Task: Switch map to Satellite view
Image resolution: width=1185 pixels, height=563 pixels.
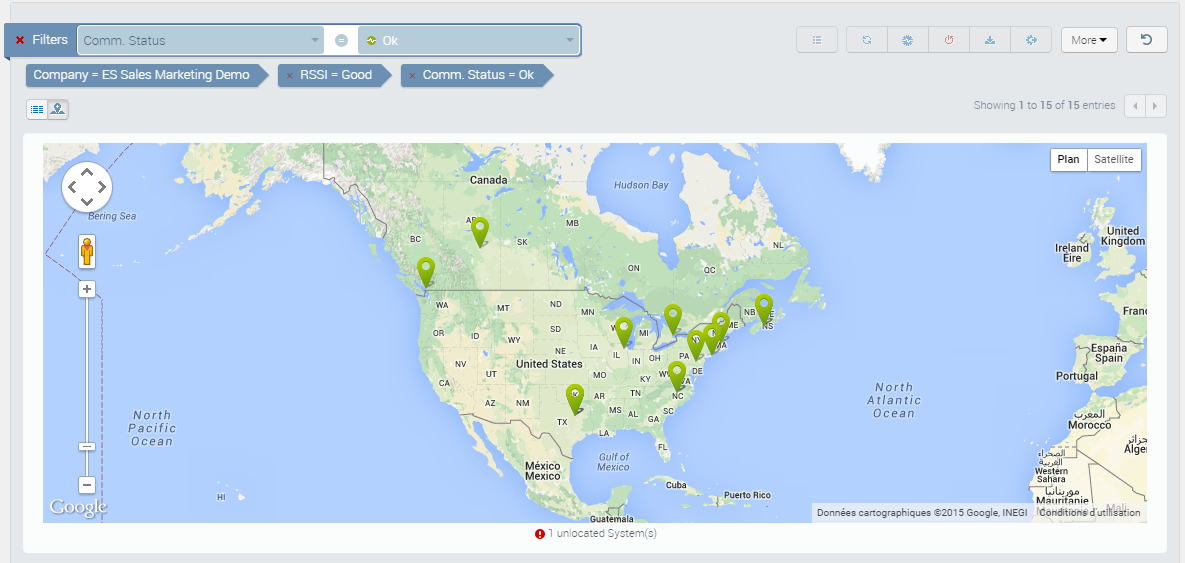Action: coord(1114,159)
